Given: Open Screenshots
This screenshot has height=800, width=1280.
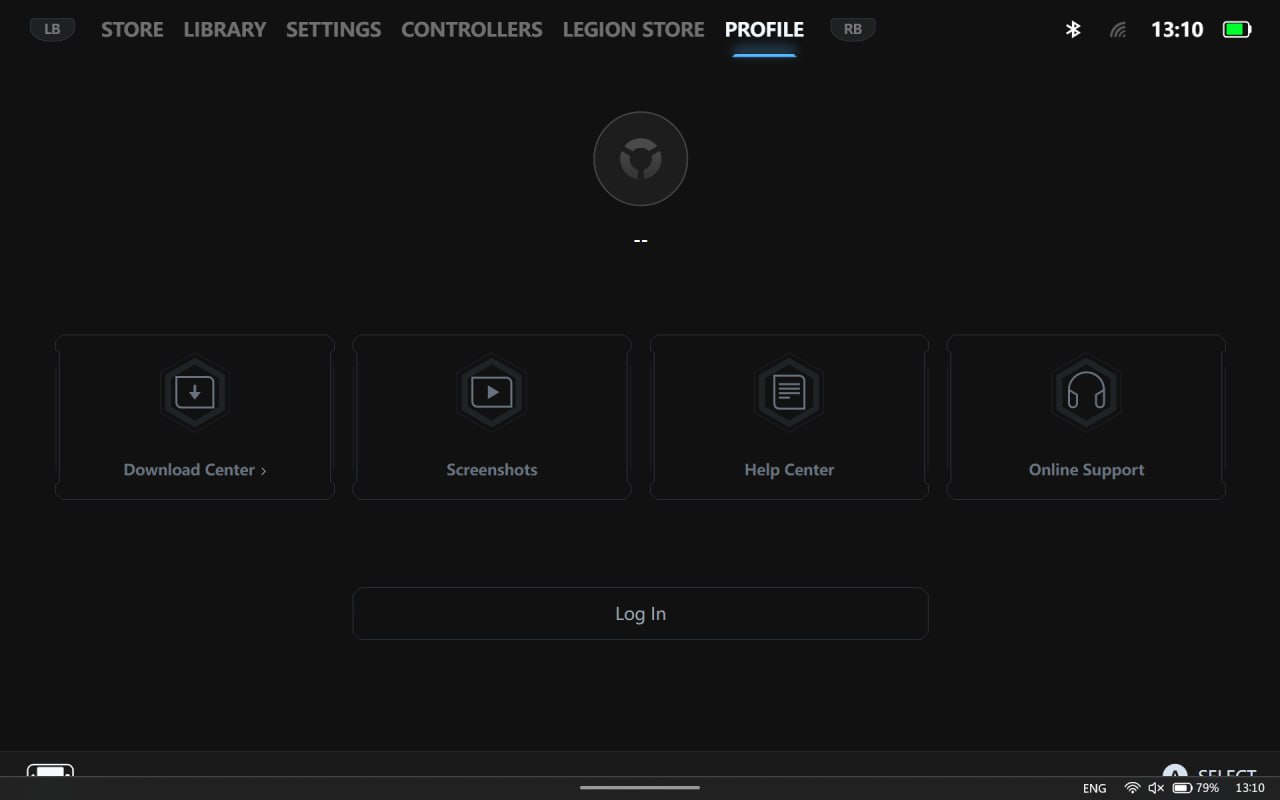Looking at the screenshot, I should (492, 417).
